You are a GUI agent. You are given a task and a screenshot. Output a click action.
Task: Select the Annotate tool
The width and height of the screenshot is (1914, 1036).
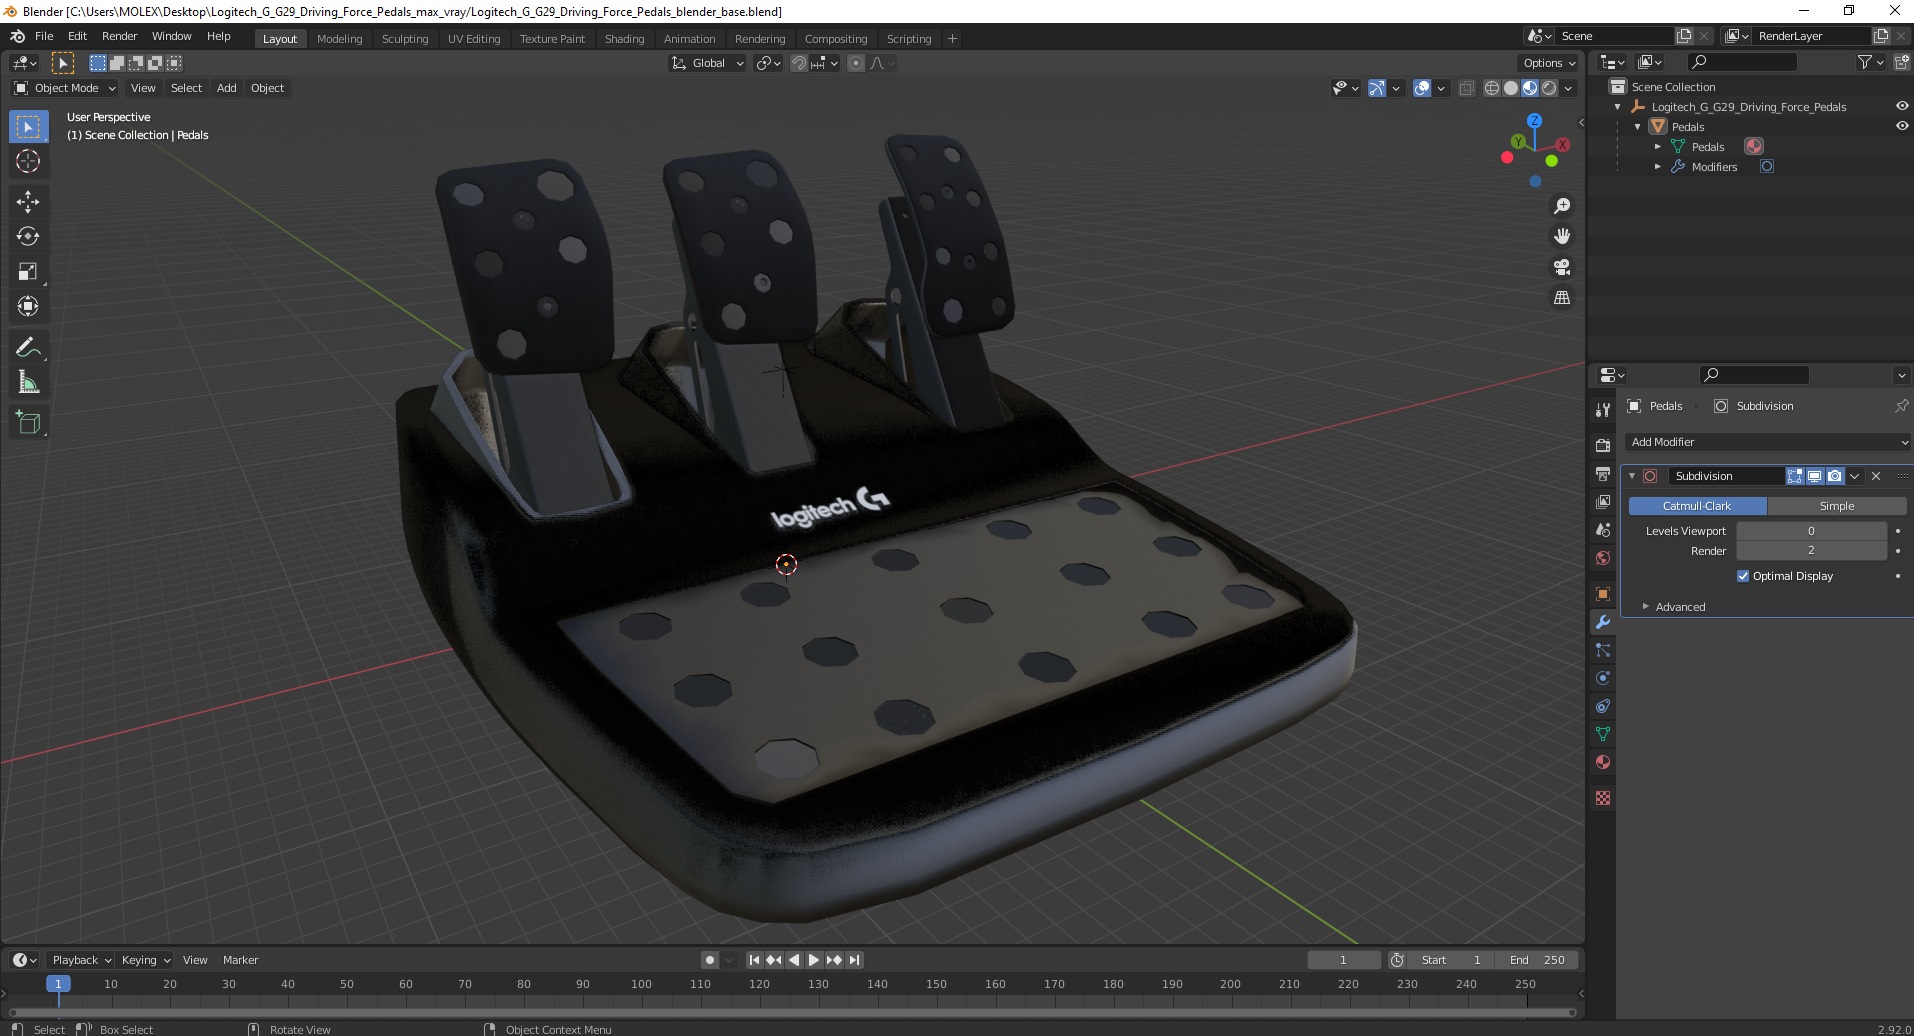(28, 347)
